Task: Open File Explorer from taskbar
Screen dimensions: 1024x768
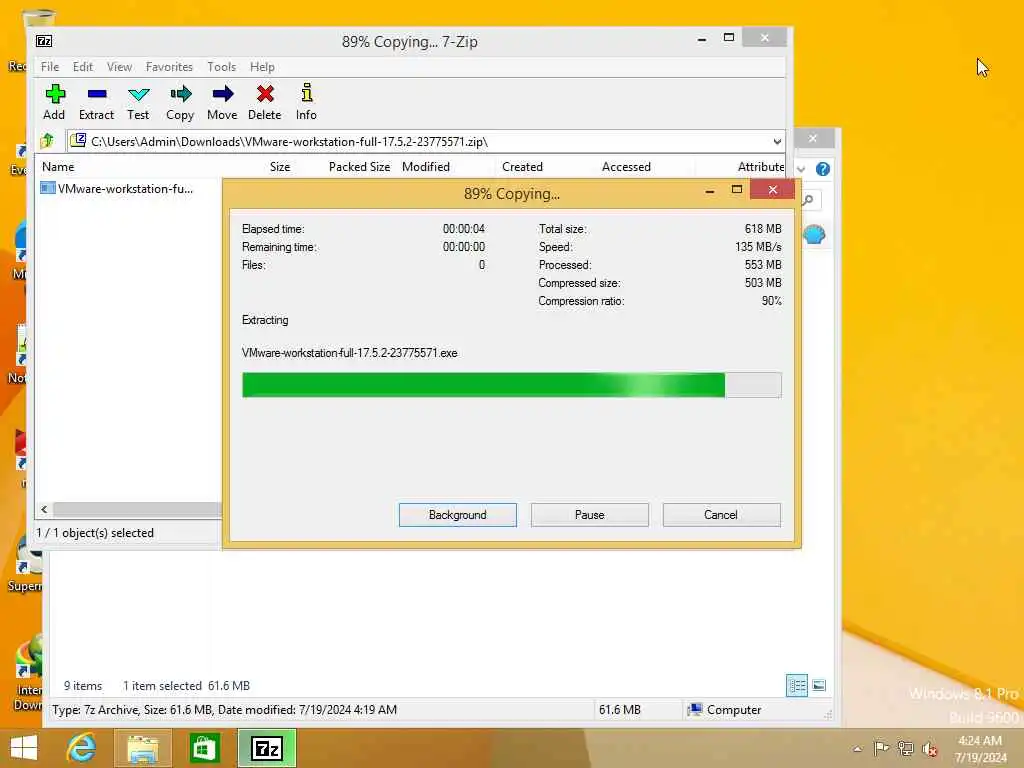Action: (x=142, y=748)
